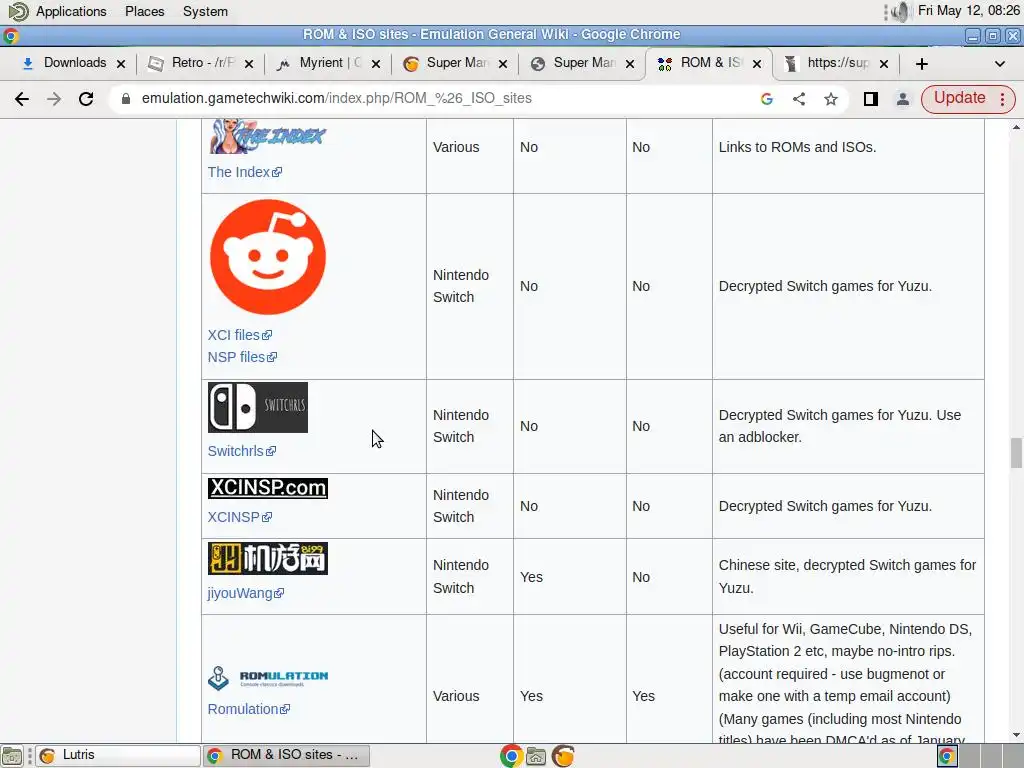Click the scrollbar down arrow

click(x=1016, y=735)
